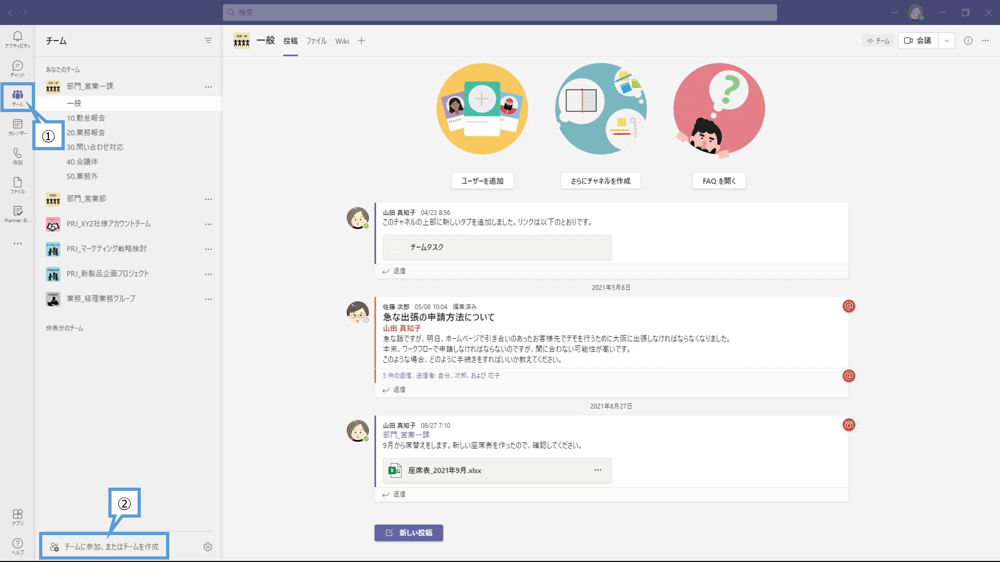
Task: Click the 会議 meet button
Action: [x=918, y=41]
